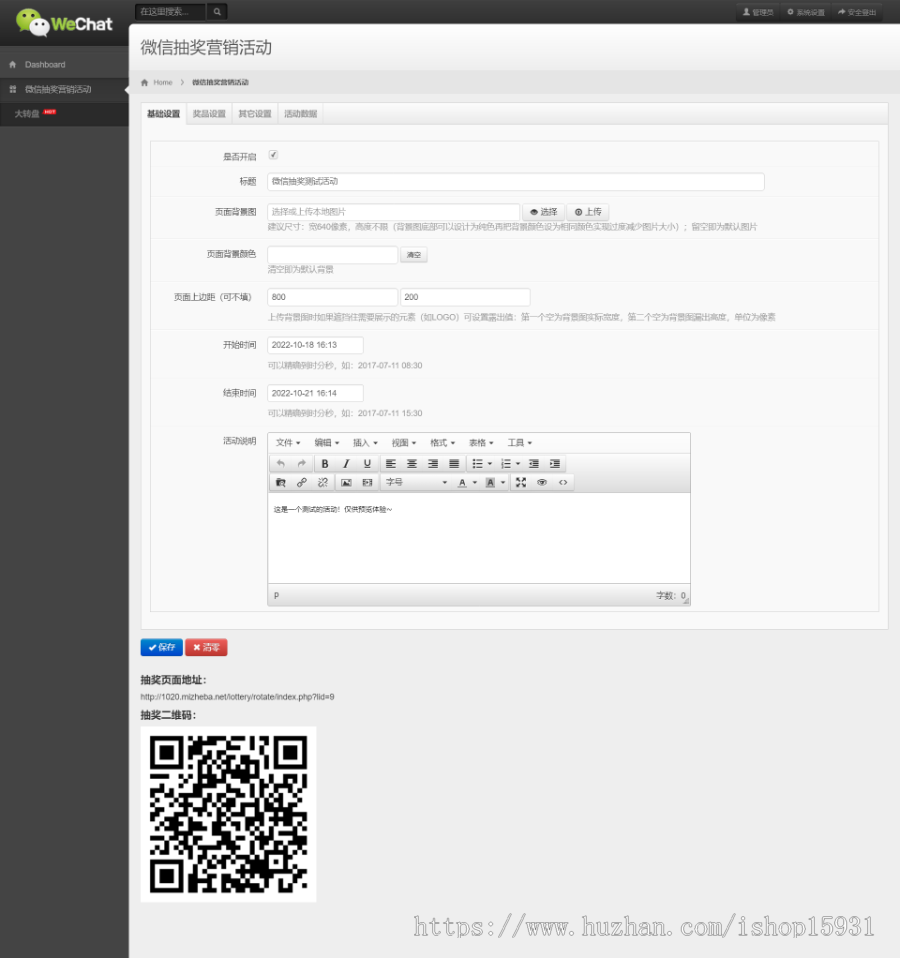
Task: Click the Home breadcrumb link
Action: 163,82
